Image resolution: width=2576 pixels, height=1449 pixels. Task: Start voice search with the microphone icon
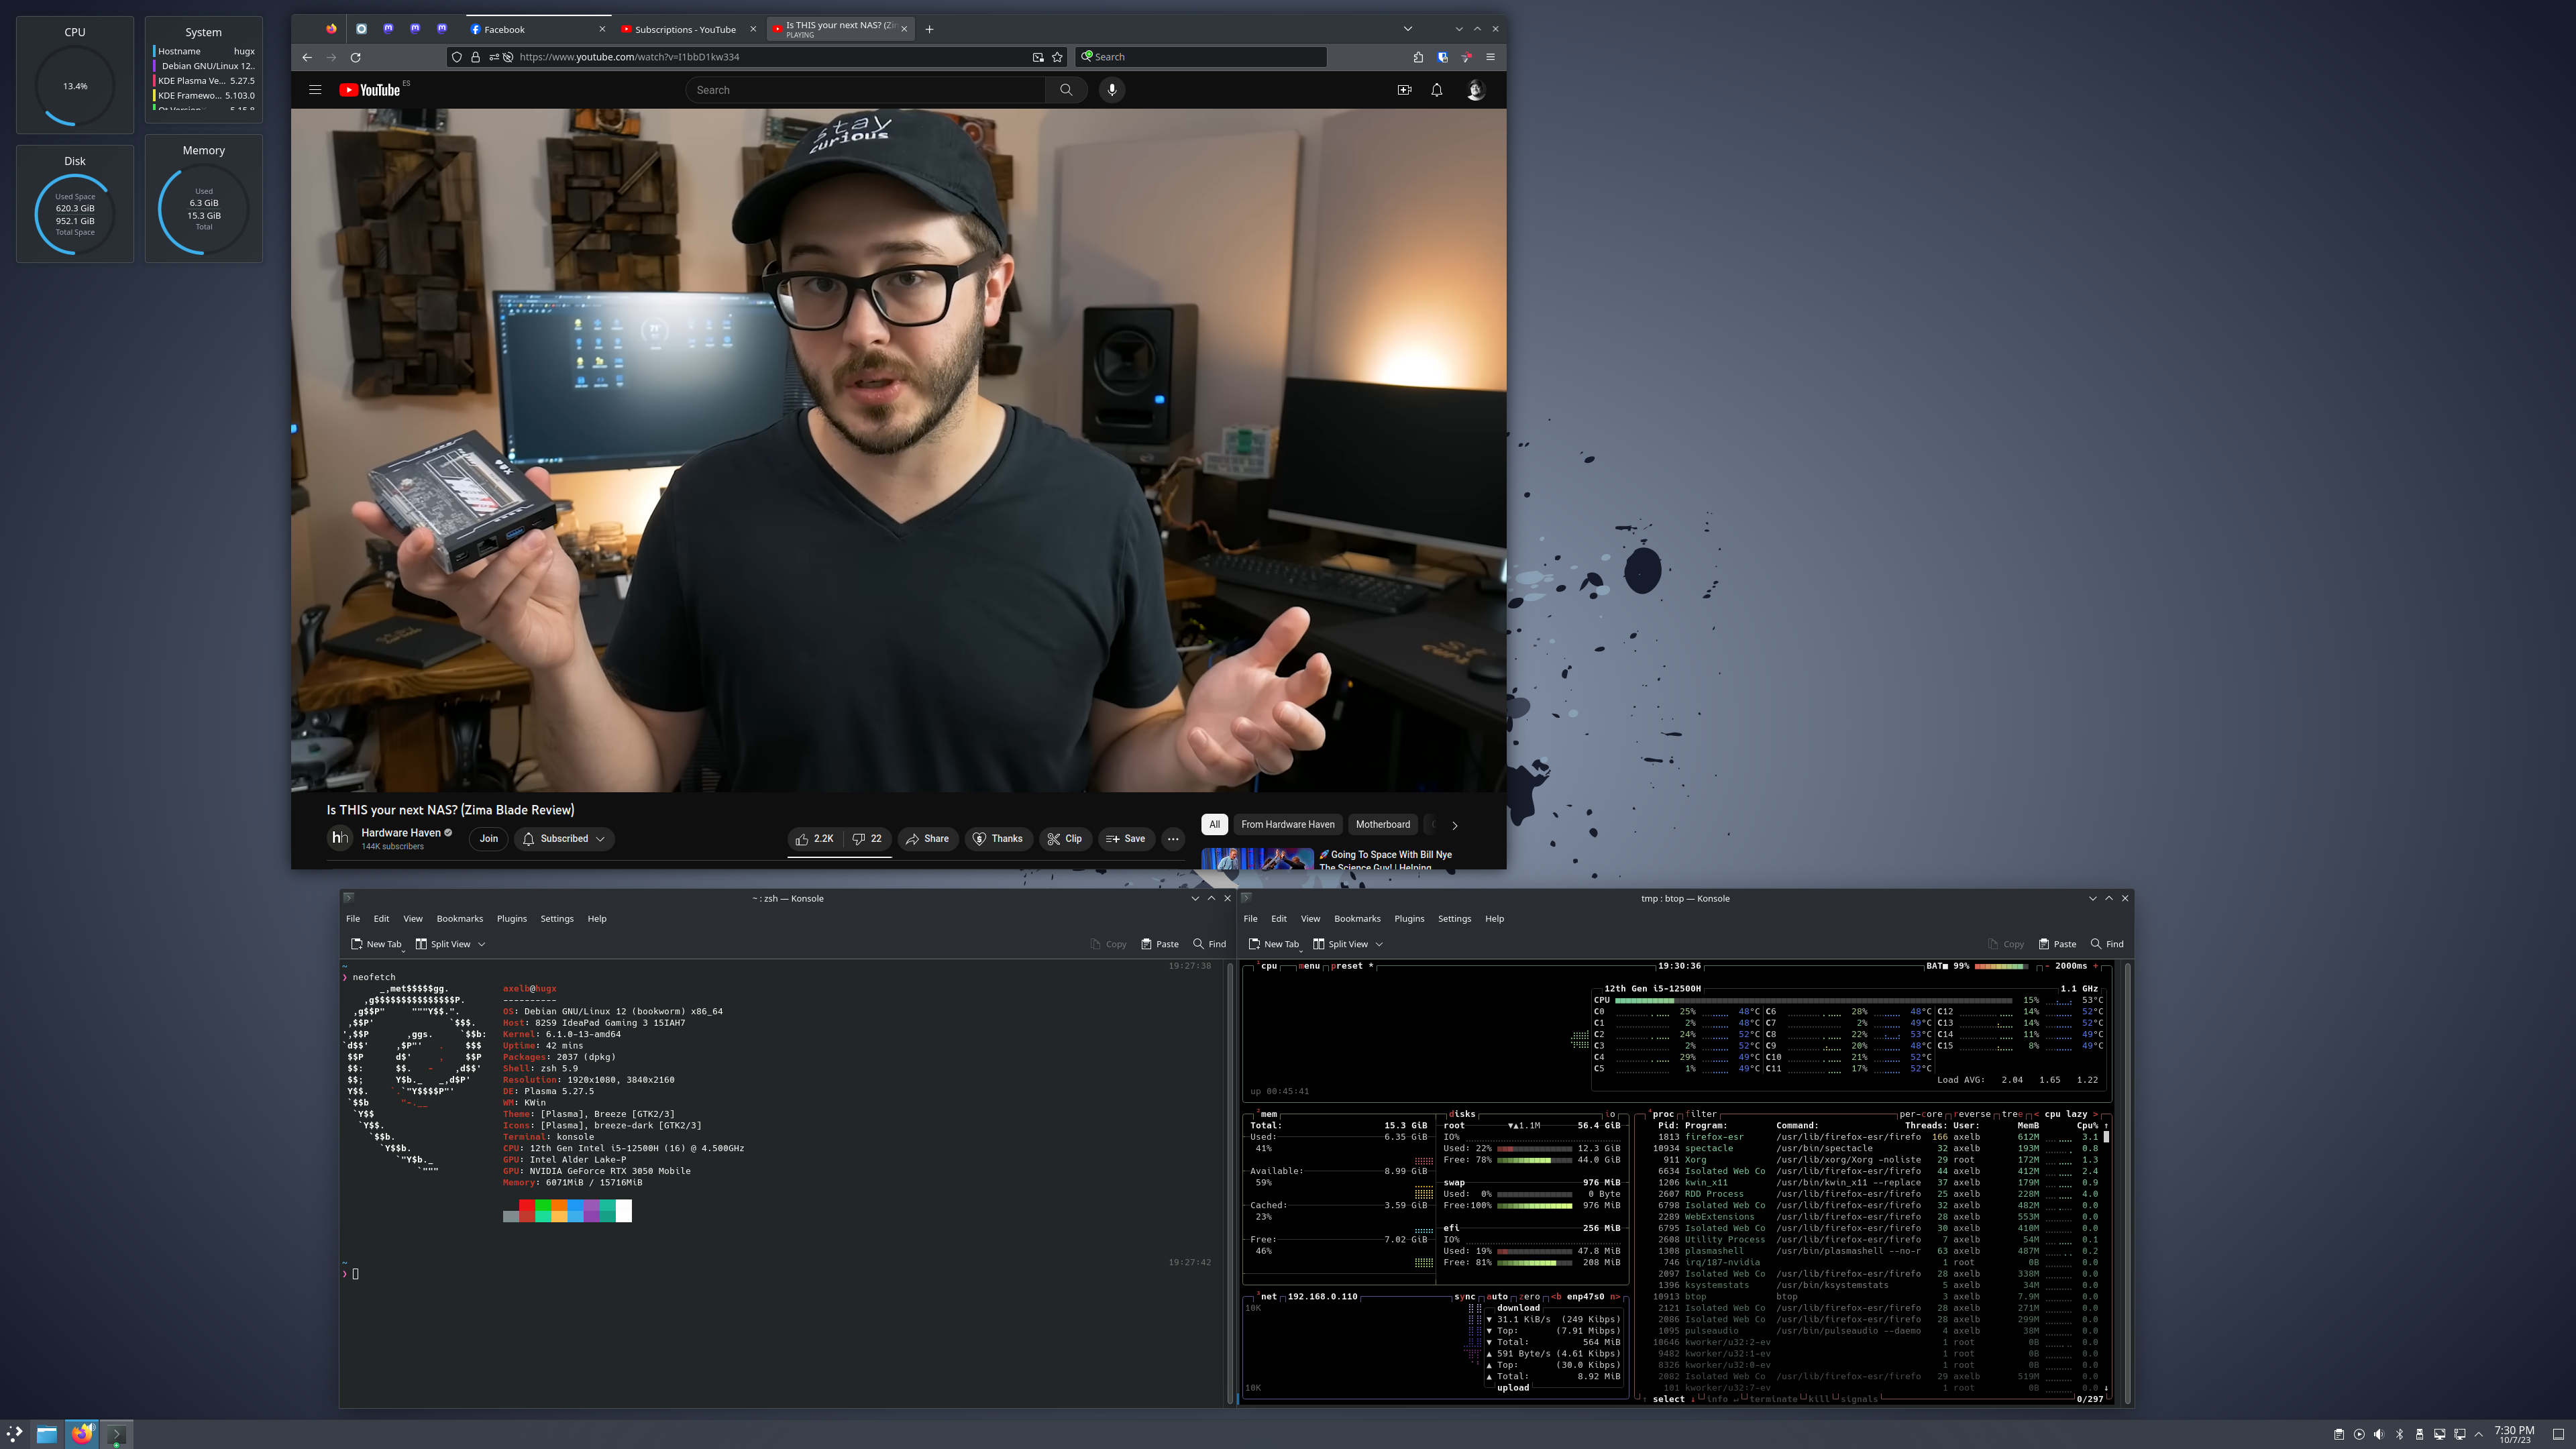[x=1112, y=90]
